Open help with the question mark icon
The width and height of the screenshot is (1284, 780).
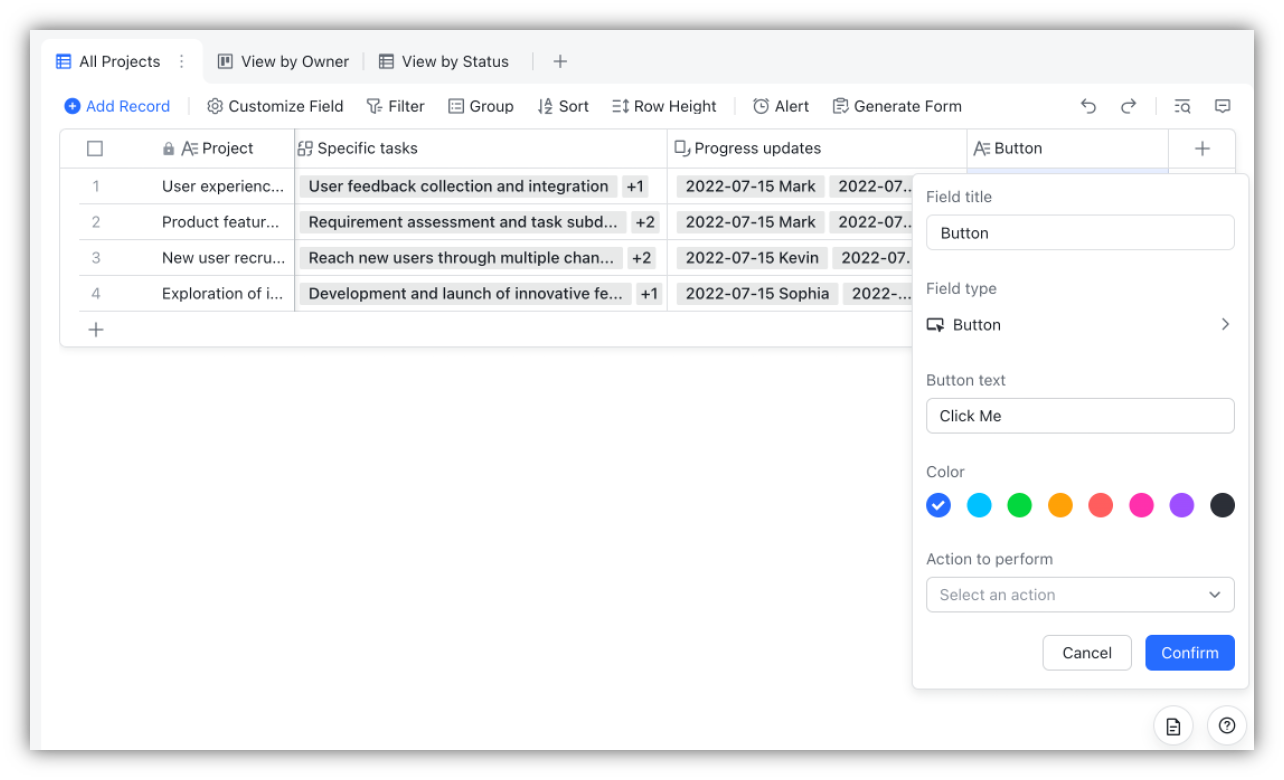point(1226,725)
